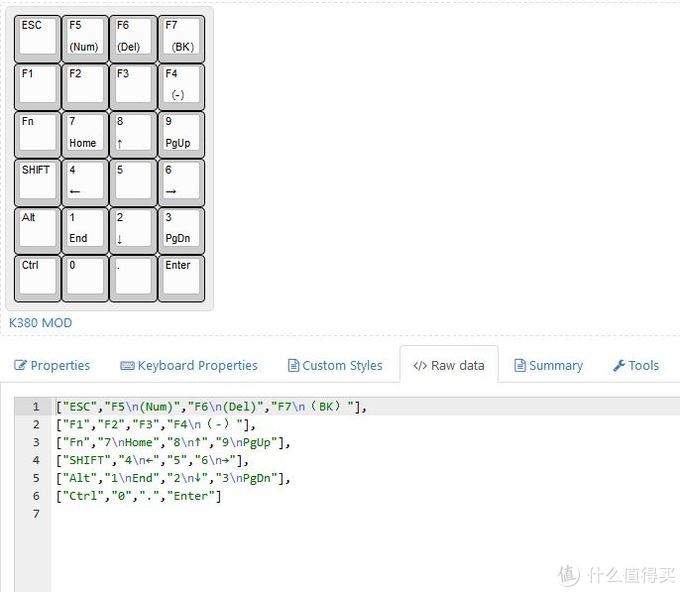The height and width of the screenshot is (592, 680).
Task: Select the F6 (Del) key
Action: tap(133, 39)
